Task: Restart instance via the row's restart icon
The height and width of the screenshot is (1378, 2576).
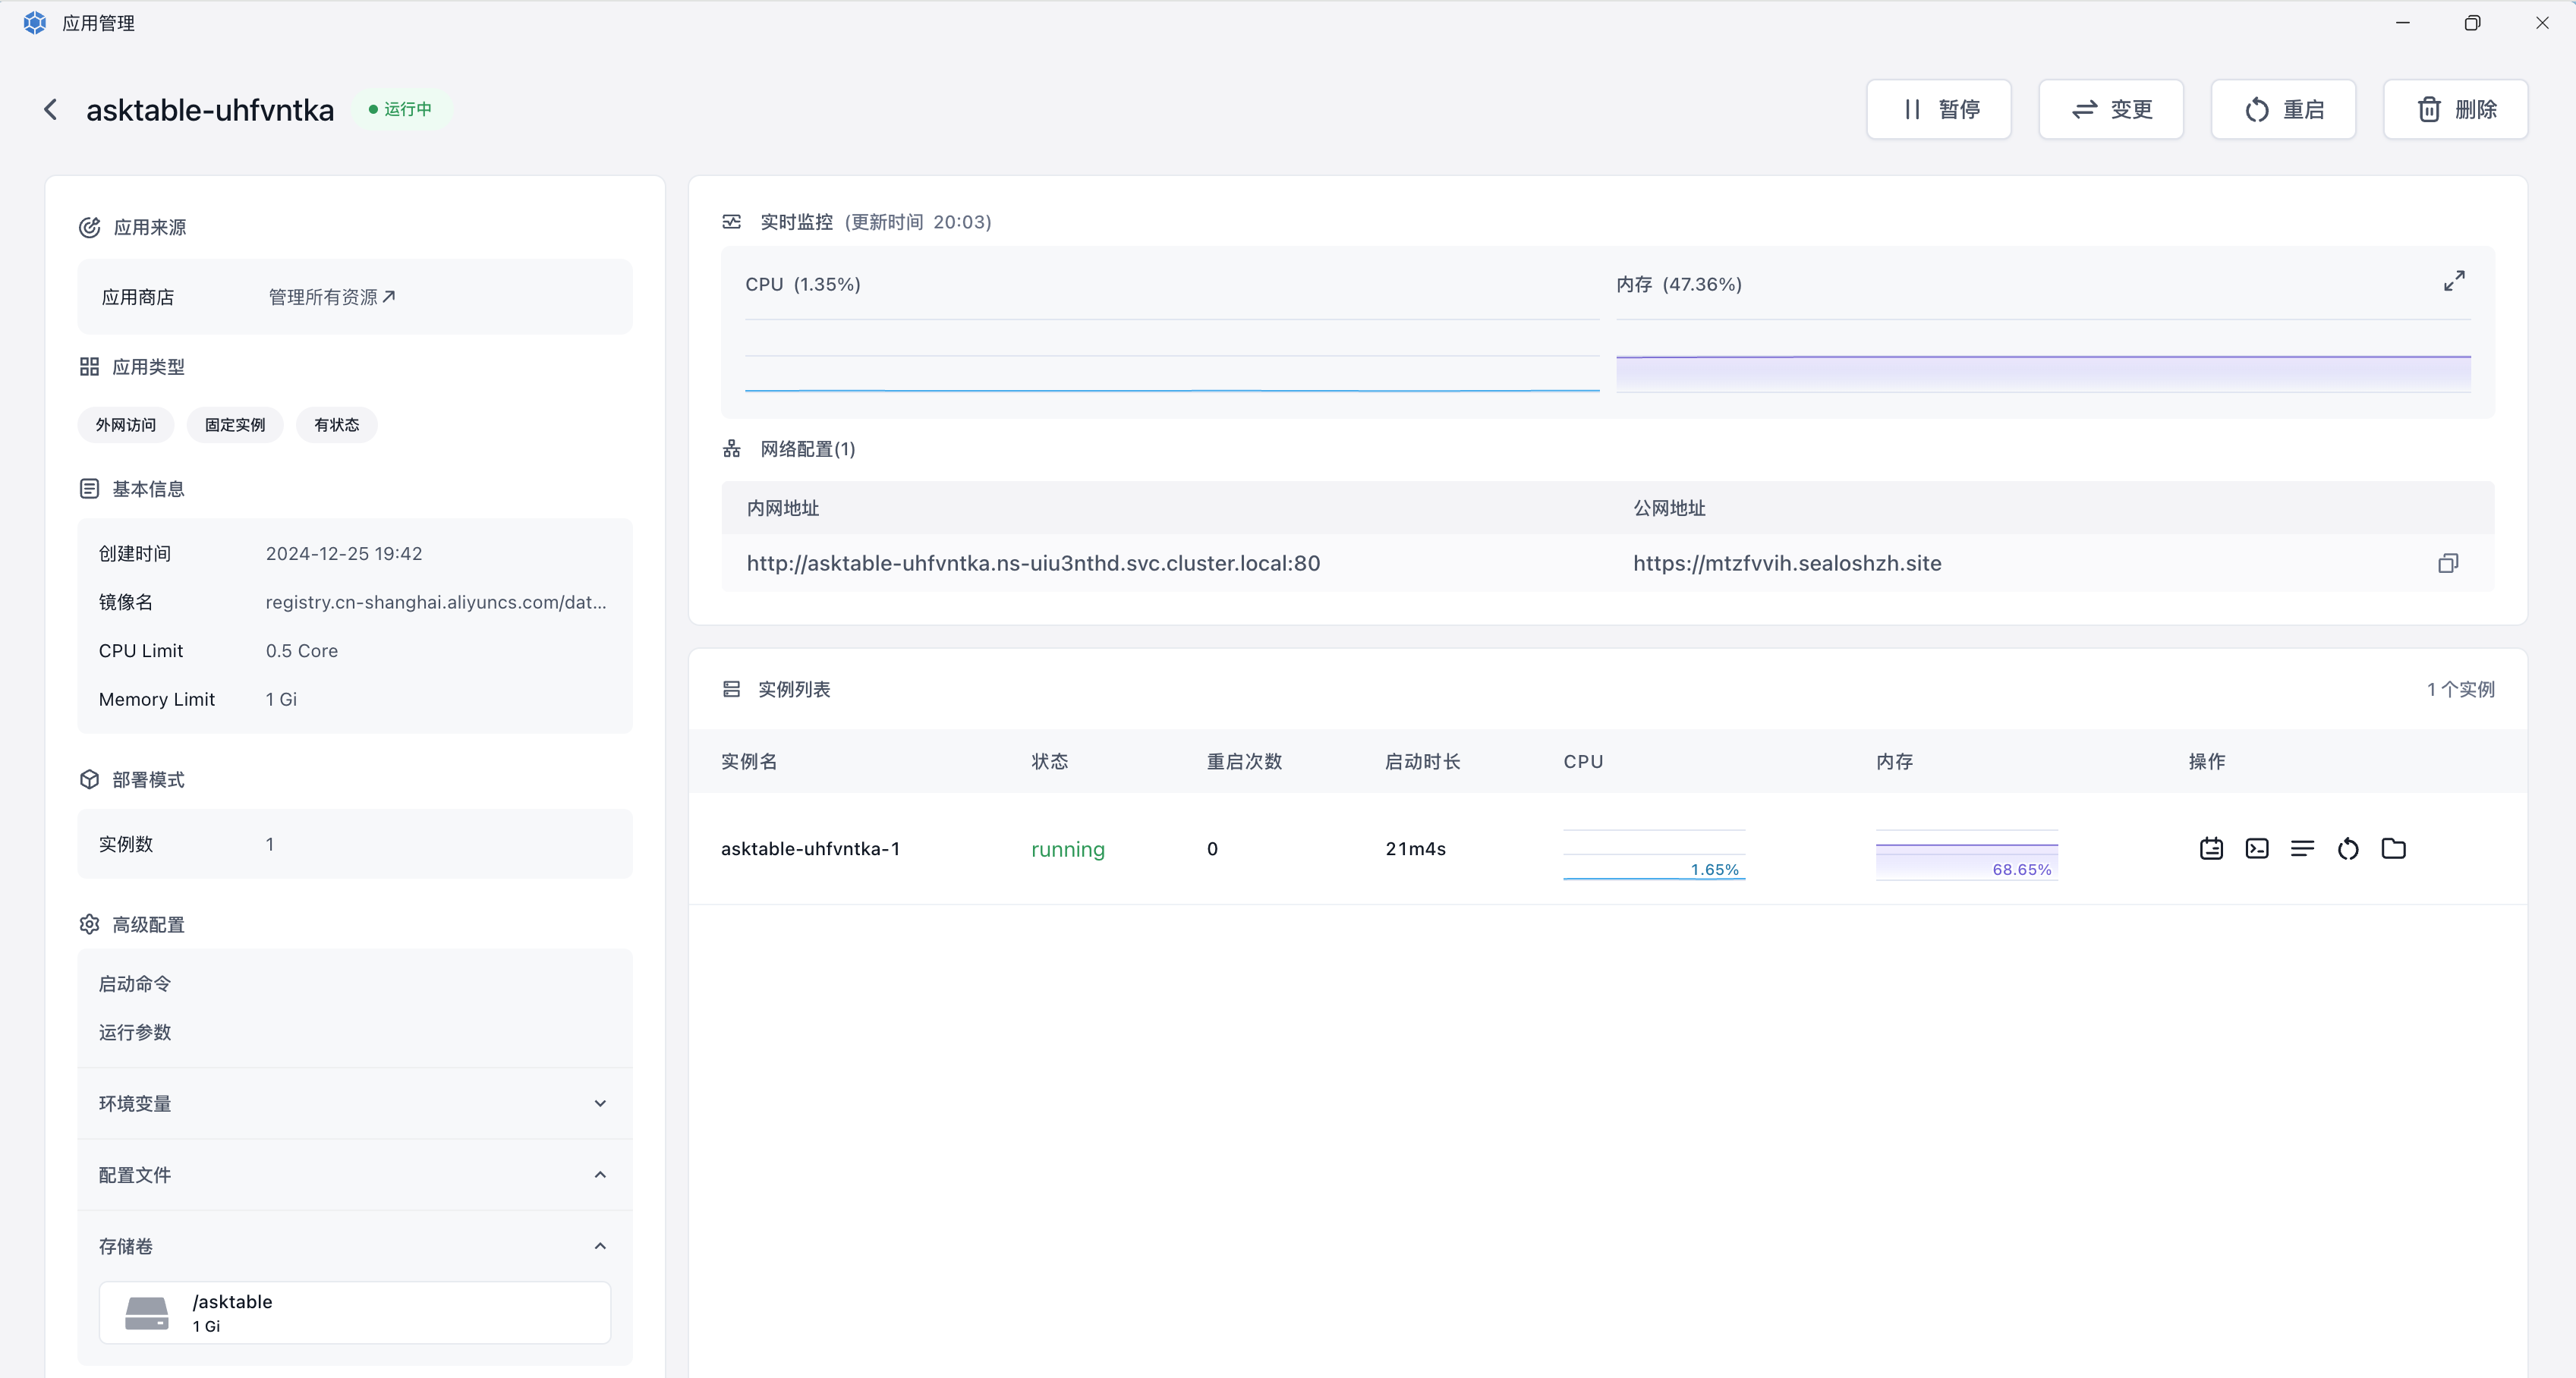Action: (2348, 849)
